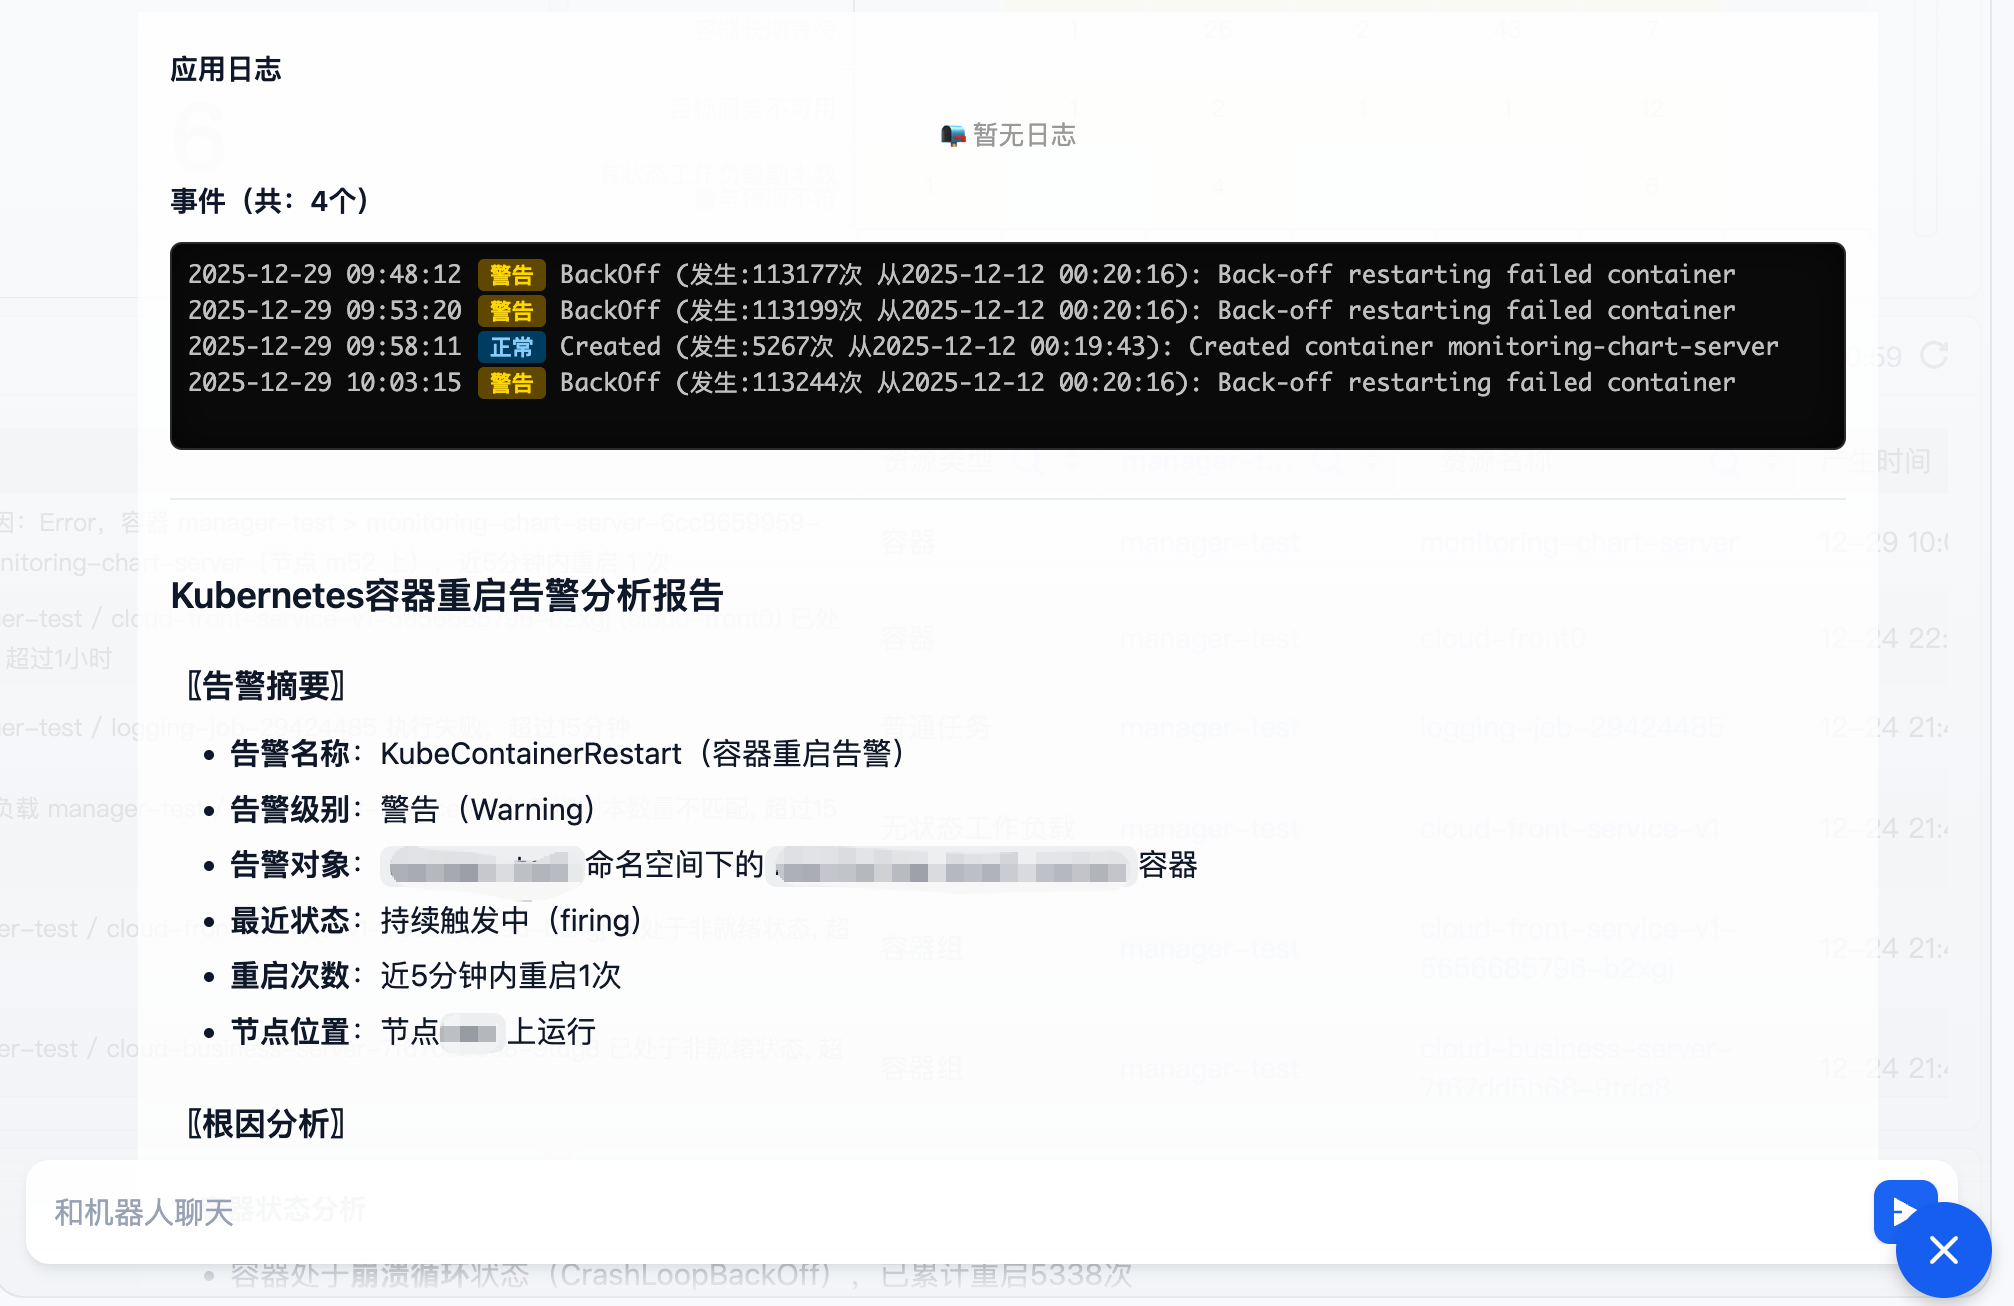Click the Kubernetes容器重启告警分析报告 title
The width and height of the screenshot is (2014, 1306).
point(447,596)
